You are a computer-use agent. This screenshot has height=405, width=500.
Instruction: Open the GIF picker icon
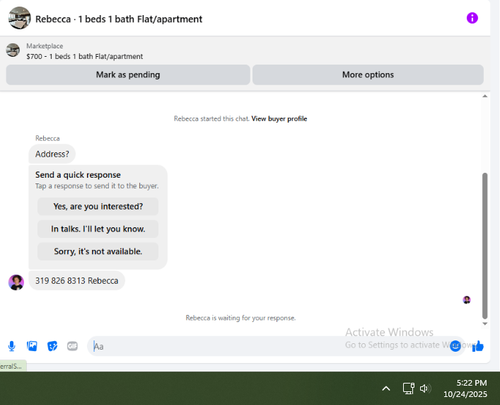click(x=72, y=346)
